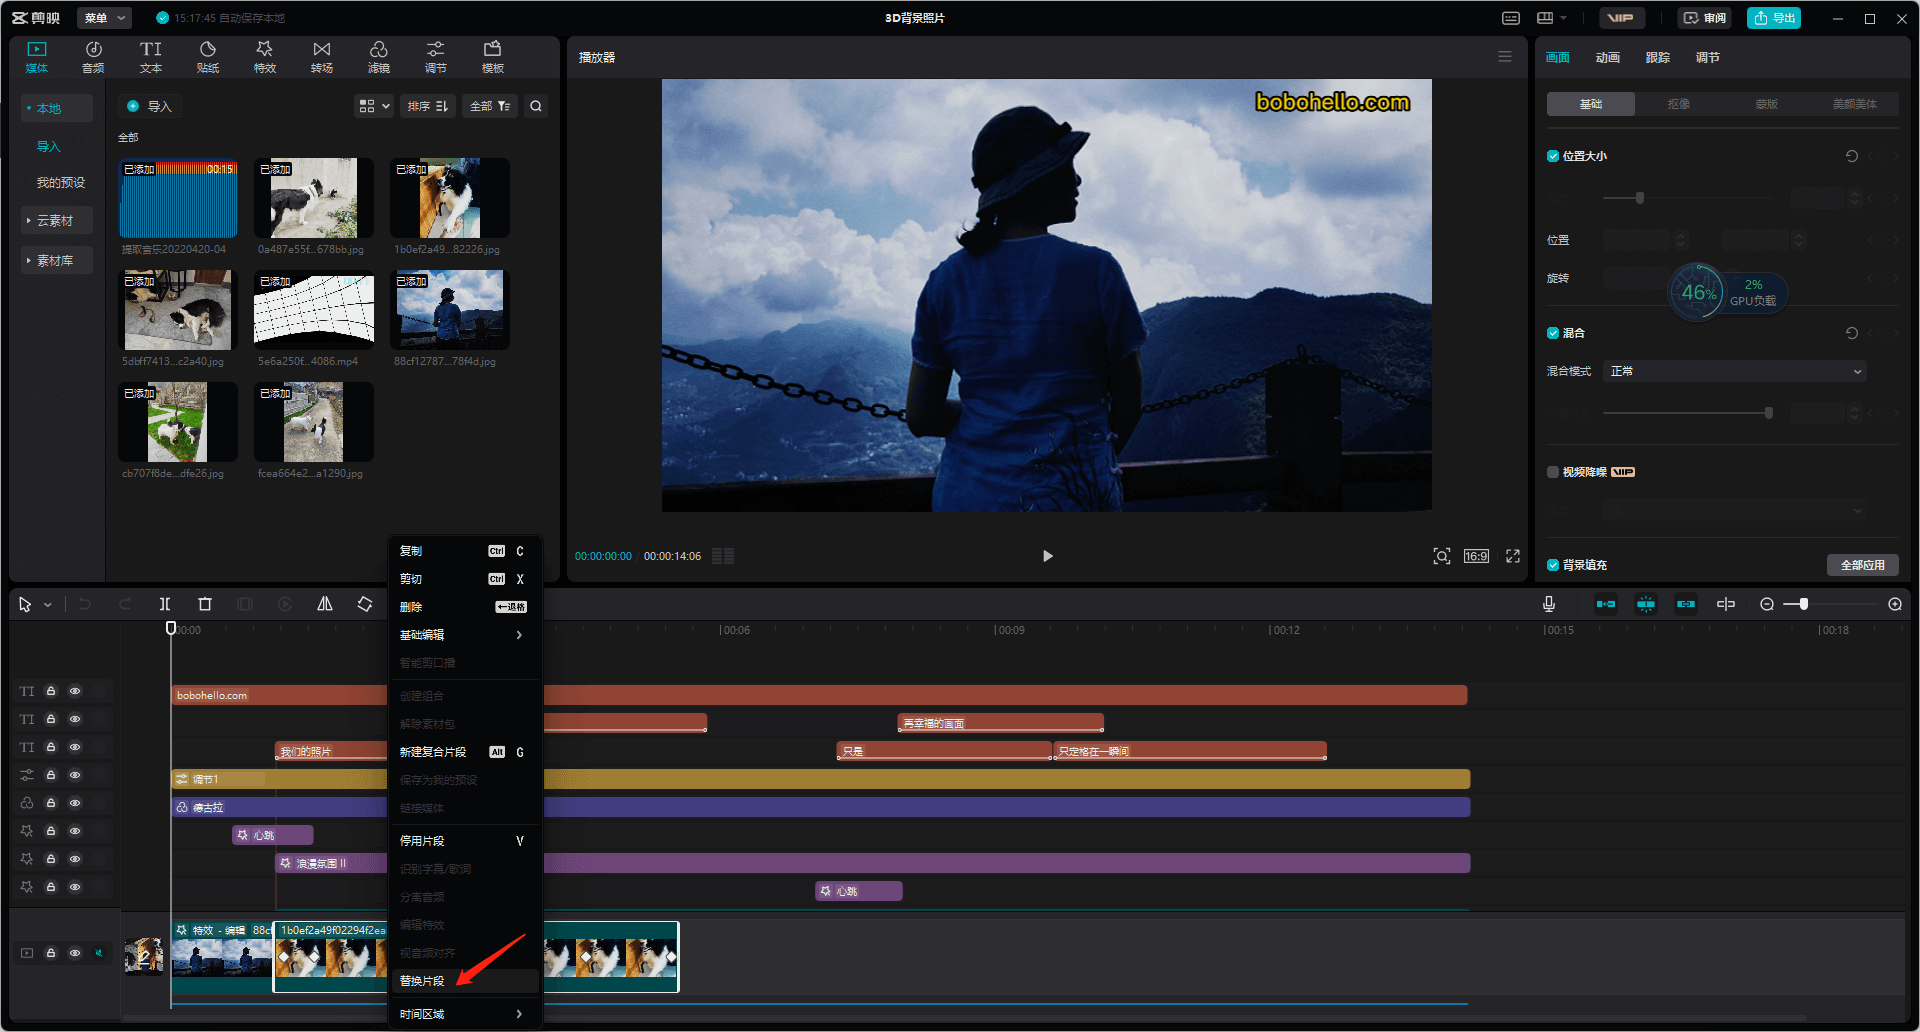Click the player panel hamburger menu icon
1920x1032 pixels.
click(x=1505, y=57)
